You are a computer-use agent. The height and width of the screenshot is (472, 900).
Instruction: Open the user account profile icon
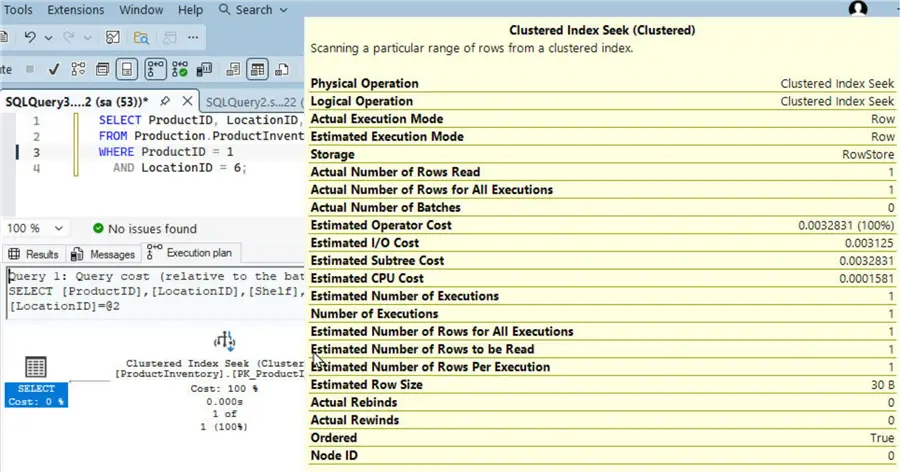pyautogui.click(x=858, y=9)
